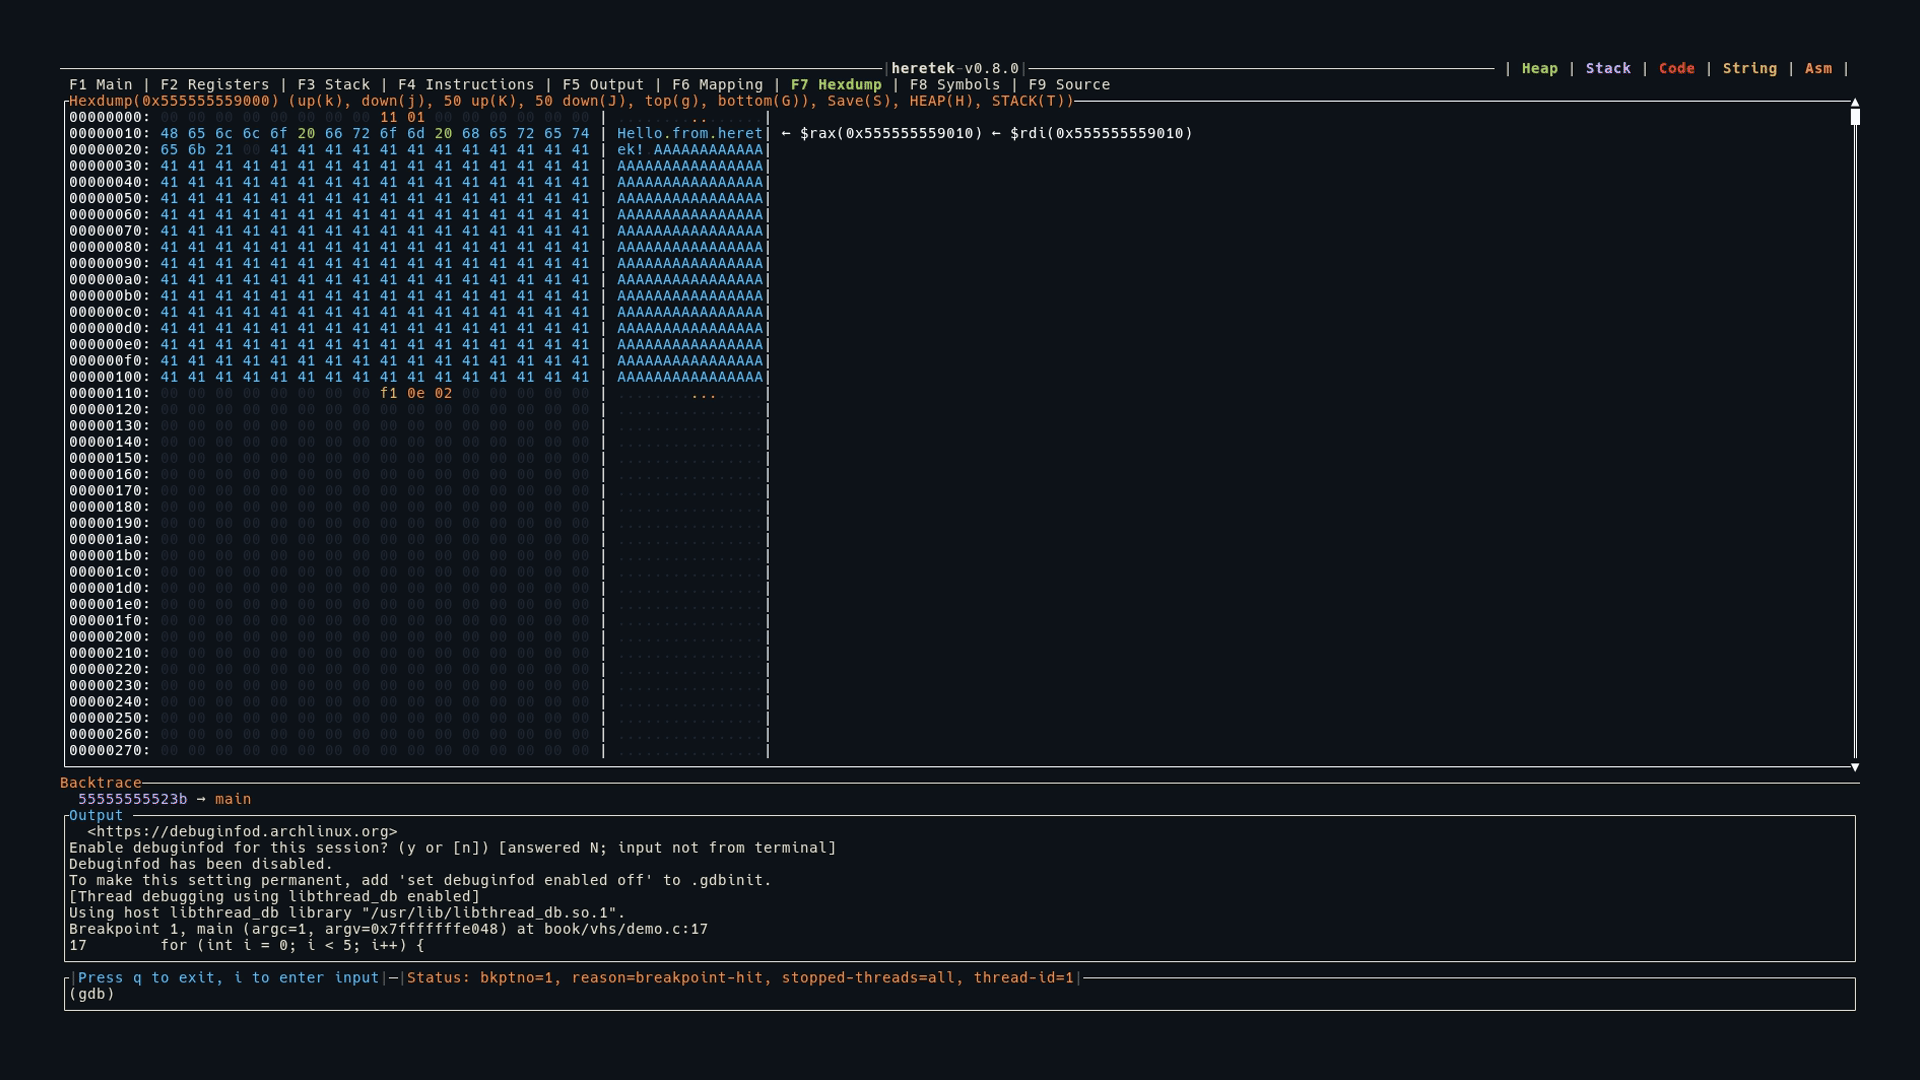Screen dimensions: 1920x1080
Task: Switch to F8 Symbols tab
Action: click(x=955, y=85)
